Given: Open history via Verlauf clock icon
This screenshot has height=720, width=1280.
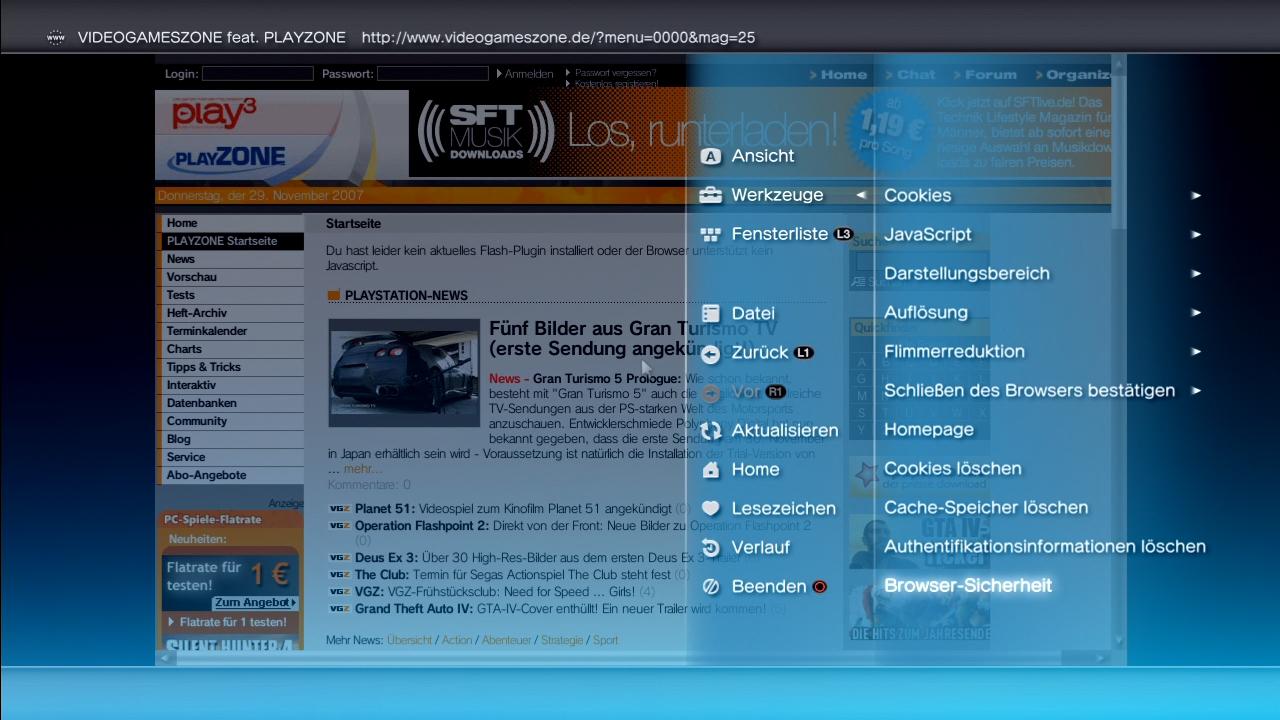Looking at the screenshot, I should [x=710, y=547].
